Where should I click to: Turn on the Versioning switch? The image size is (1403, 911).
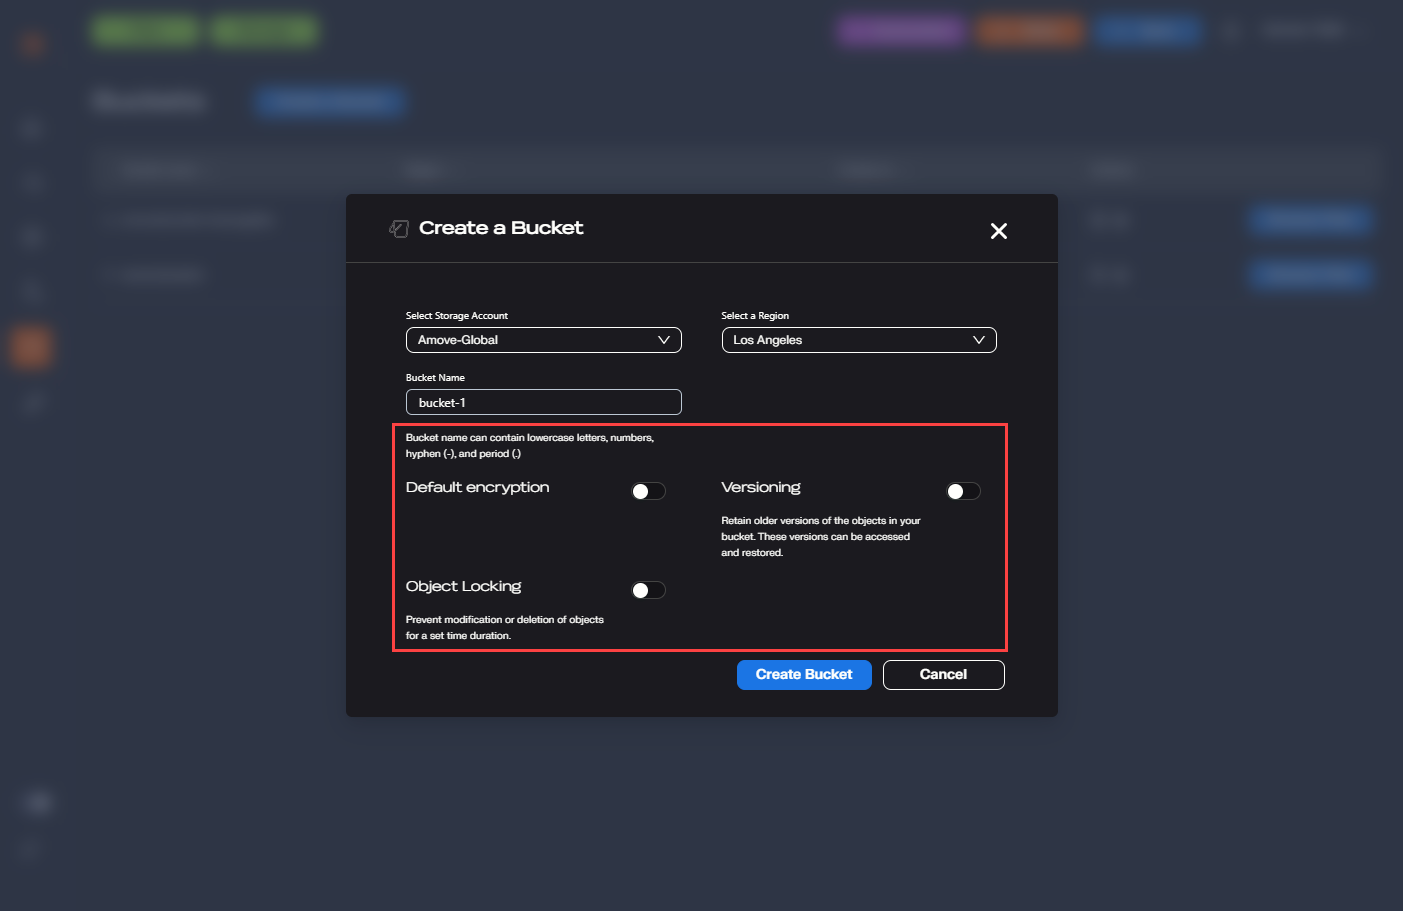[963, 491]
